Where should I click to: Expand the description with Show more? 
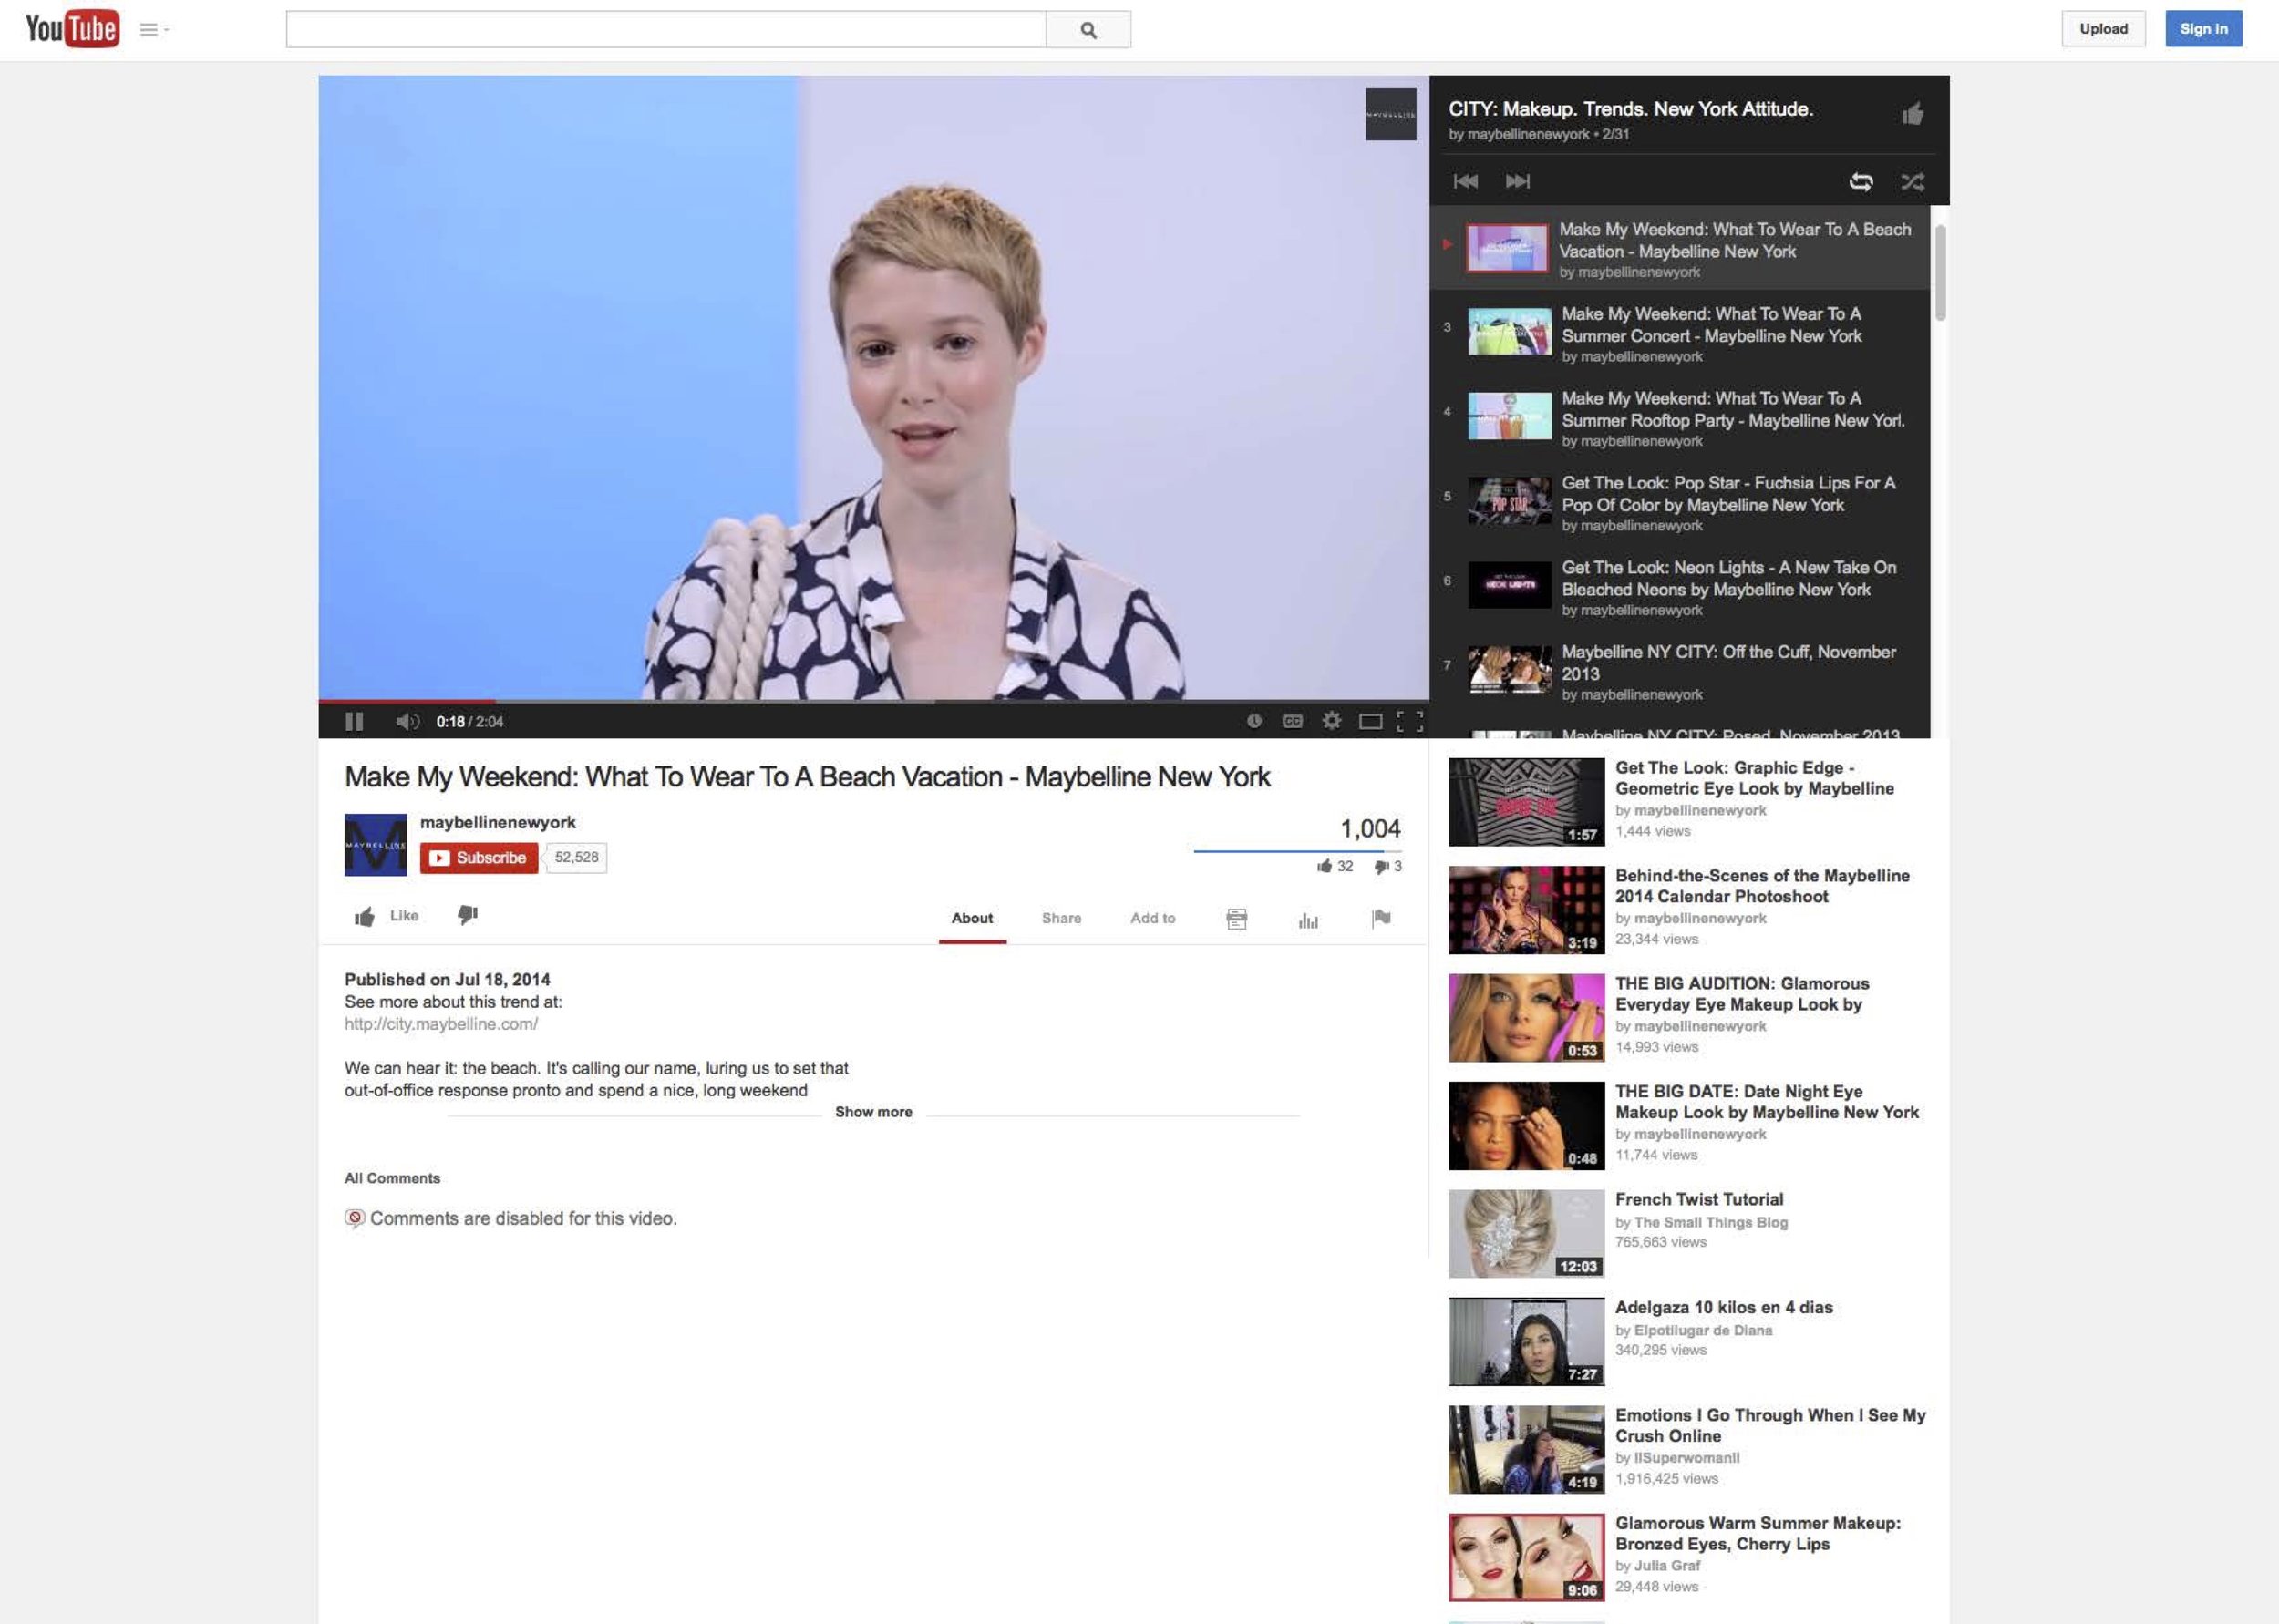point(873,1112)
